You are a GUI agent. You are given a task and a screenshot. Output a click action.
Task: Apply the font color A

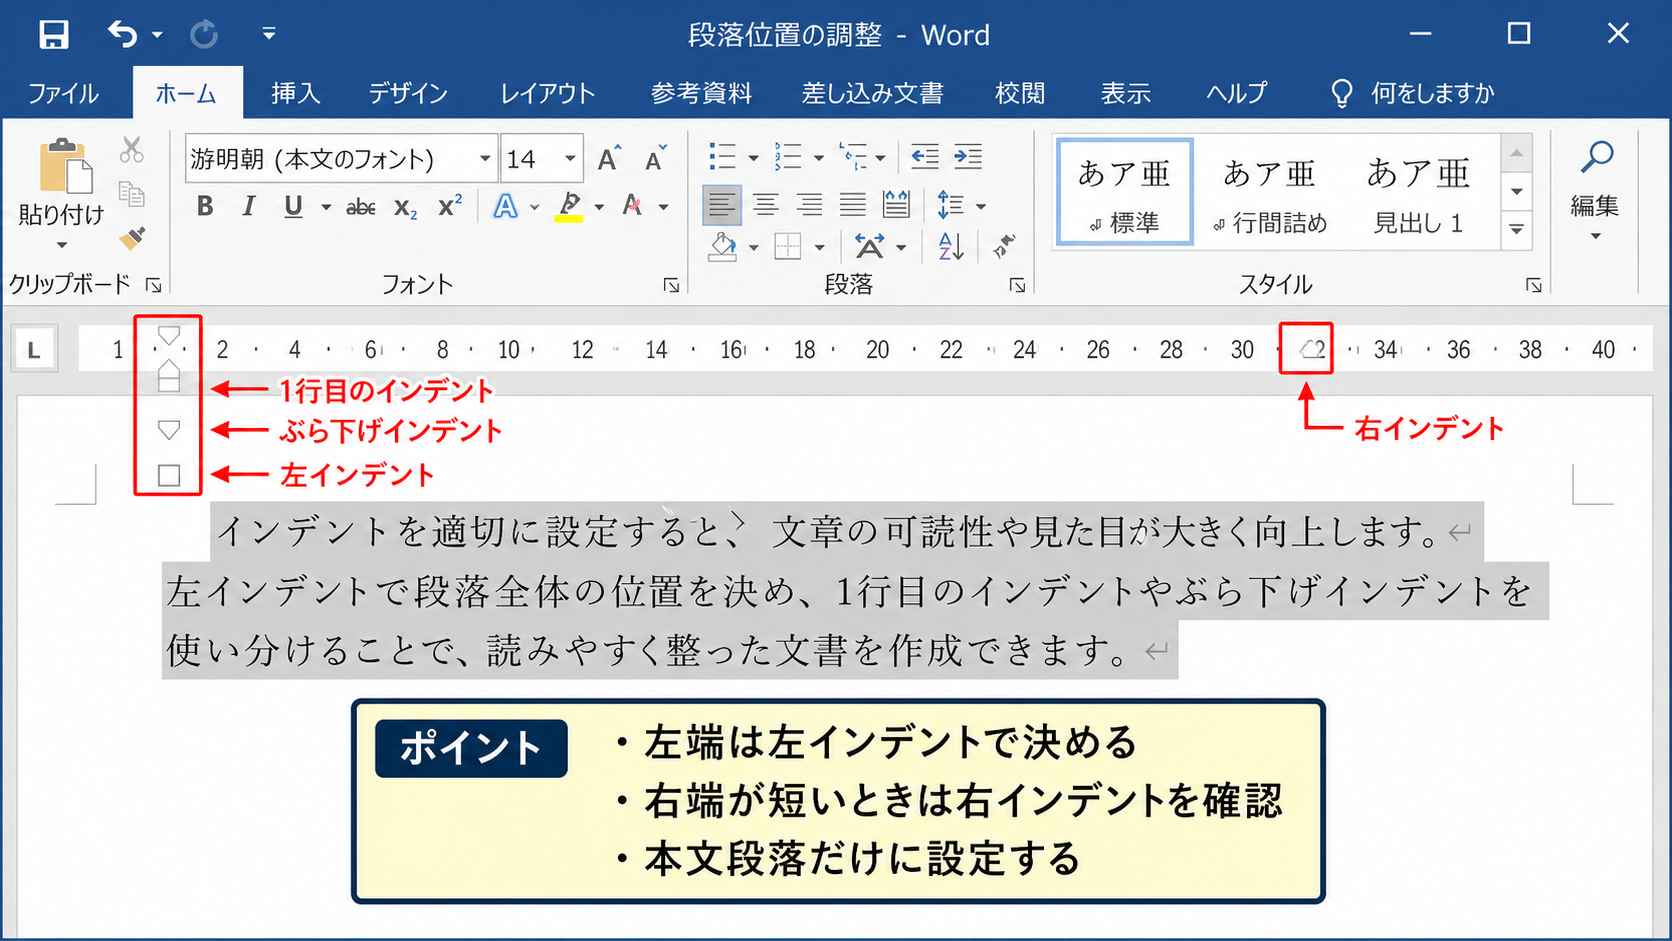[632, 206]
